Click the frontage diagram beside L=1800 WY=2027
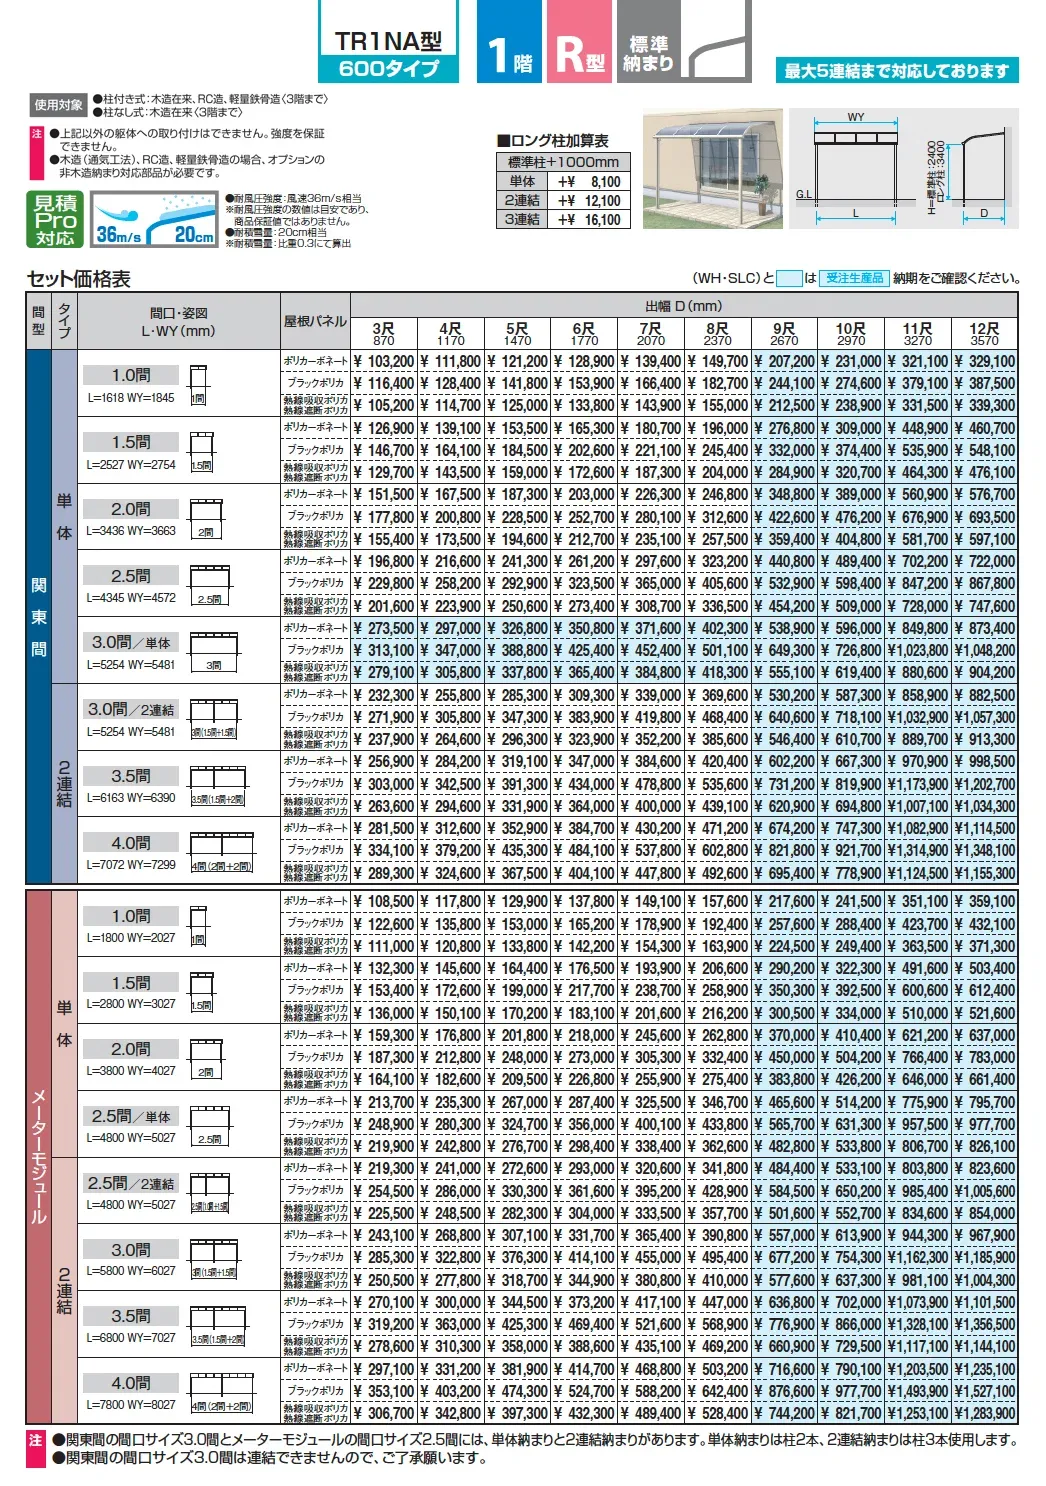Image resolution: width=1046 pixels, height=1486 pixels. coord(198,925)
